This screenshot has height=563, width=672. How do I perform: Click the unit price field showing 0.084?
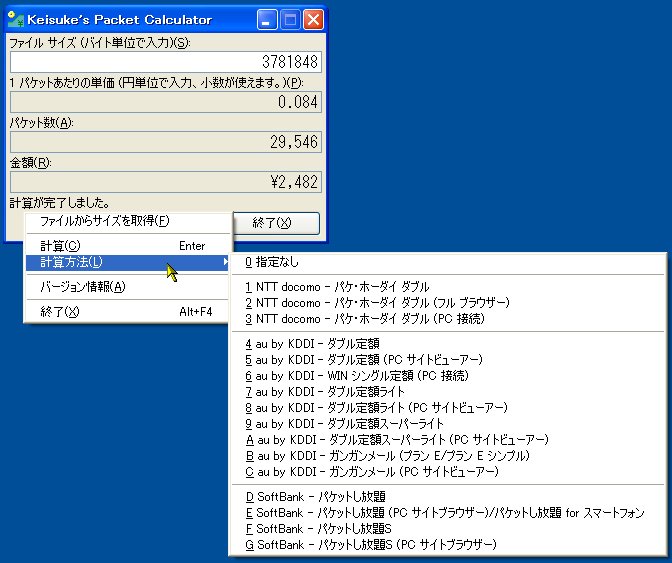166,102
